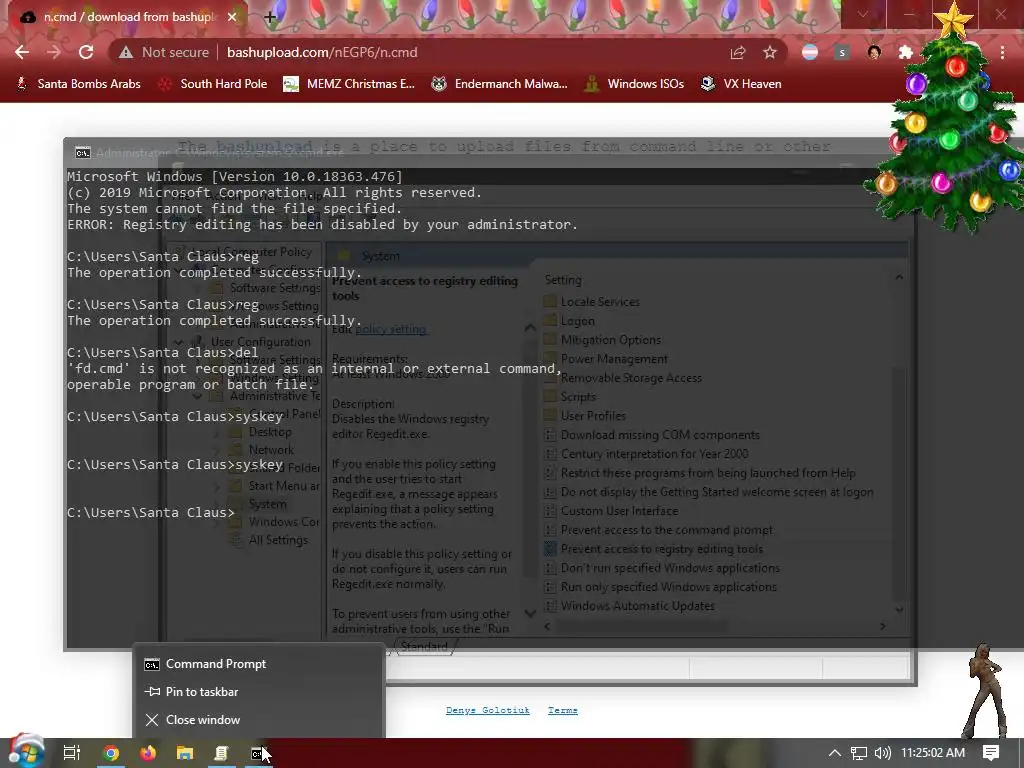Switch to Chrome from the taskbar

[x=111, y=753]
